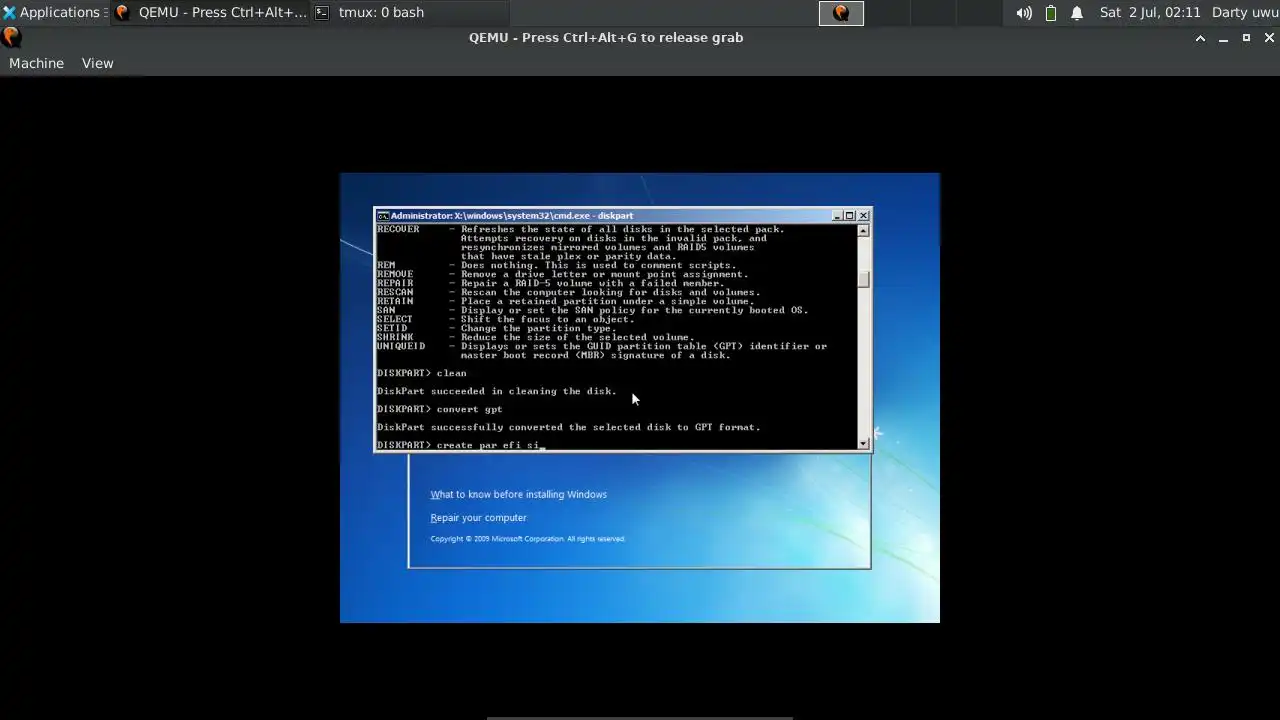This screenshot has height=720, width=1280.
Task: Shade the QEMU window with the up arrow
Action: click(1200, 38)
